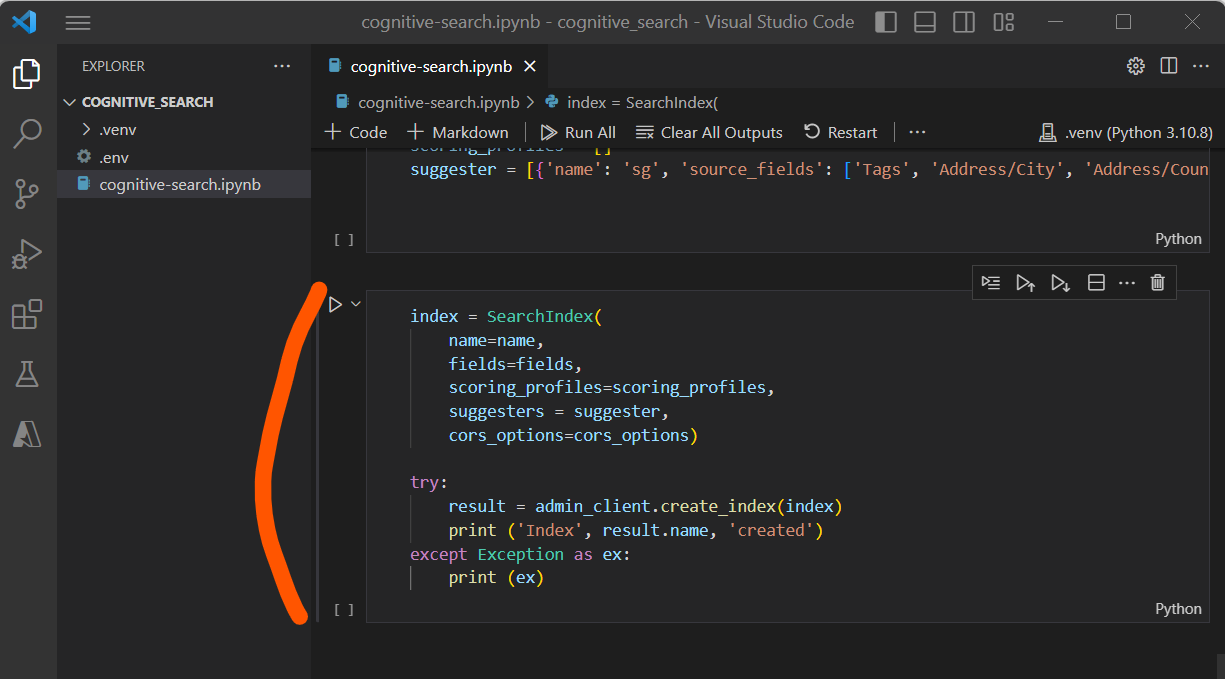Image resolution: width=1225 pixels, height=679 pixels.
Task: Toggle bottom panel layout button
Action: [x=925, y=22]
